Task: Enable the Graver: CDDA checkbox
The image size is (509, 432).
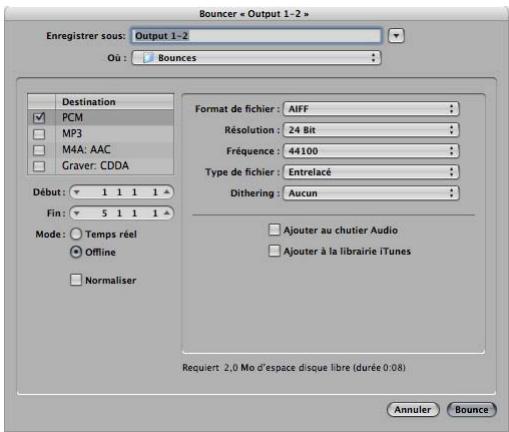Action: coord(39,166)
